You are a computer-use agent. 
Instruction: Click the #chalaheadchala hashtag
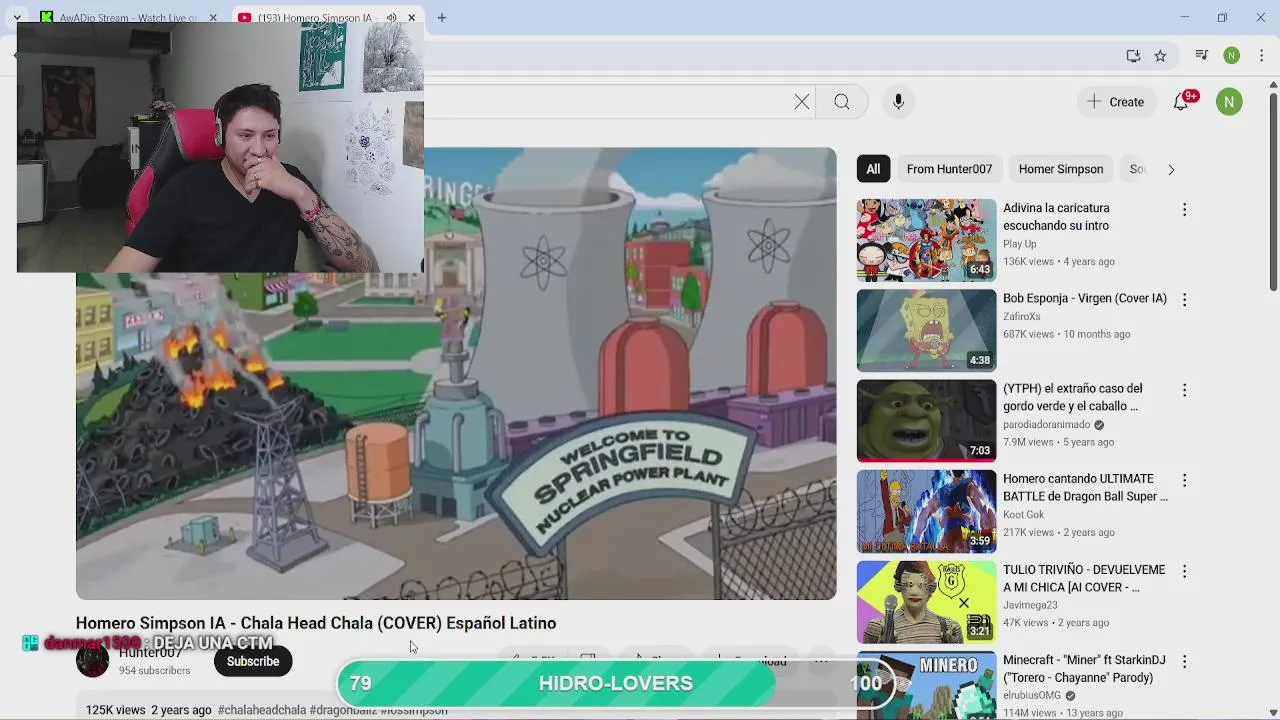click(262, 710)
